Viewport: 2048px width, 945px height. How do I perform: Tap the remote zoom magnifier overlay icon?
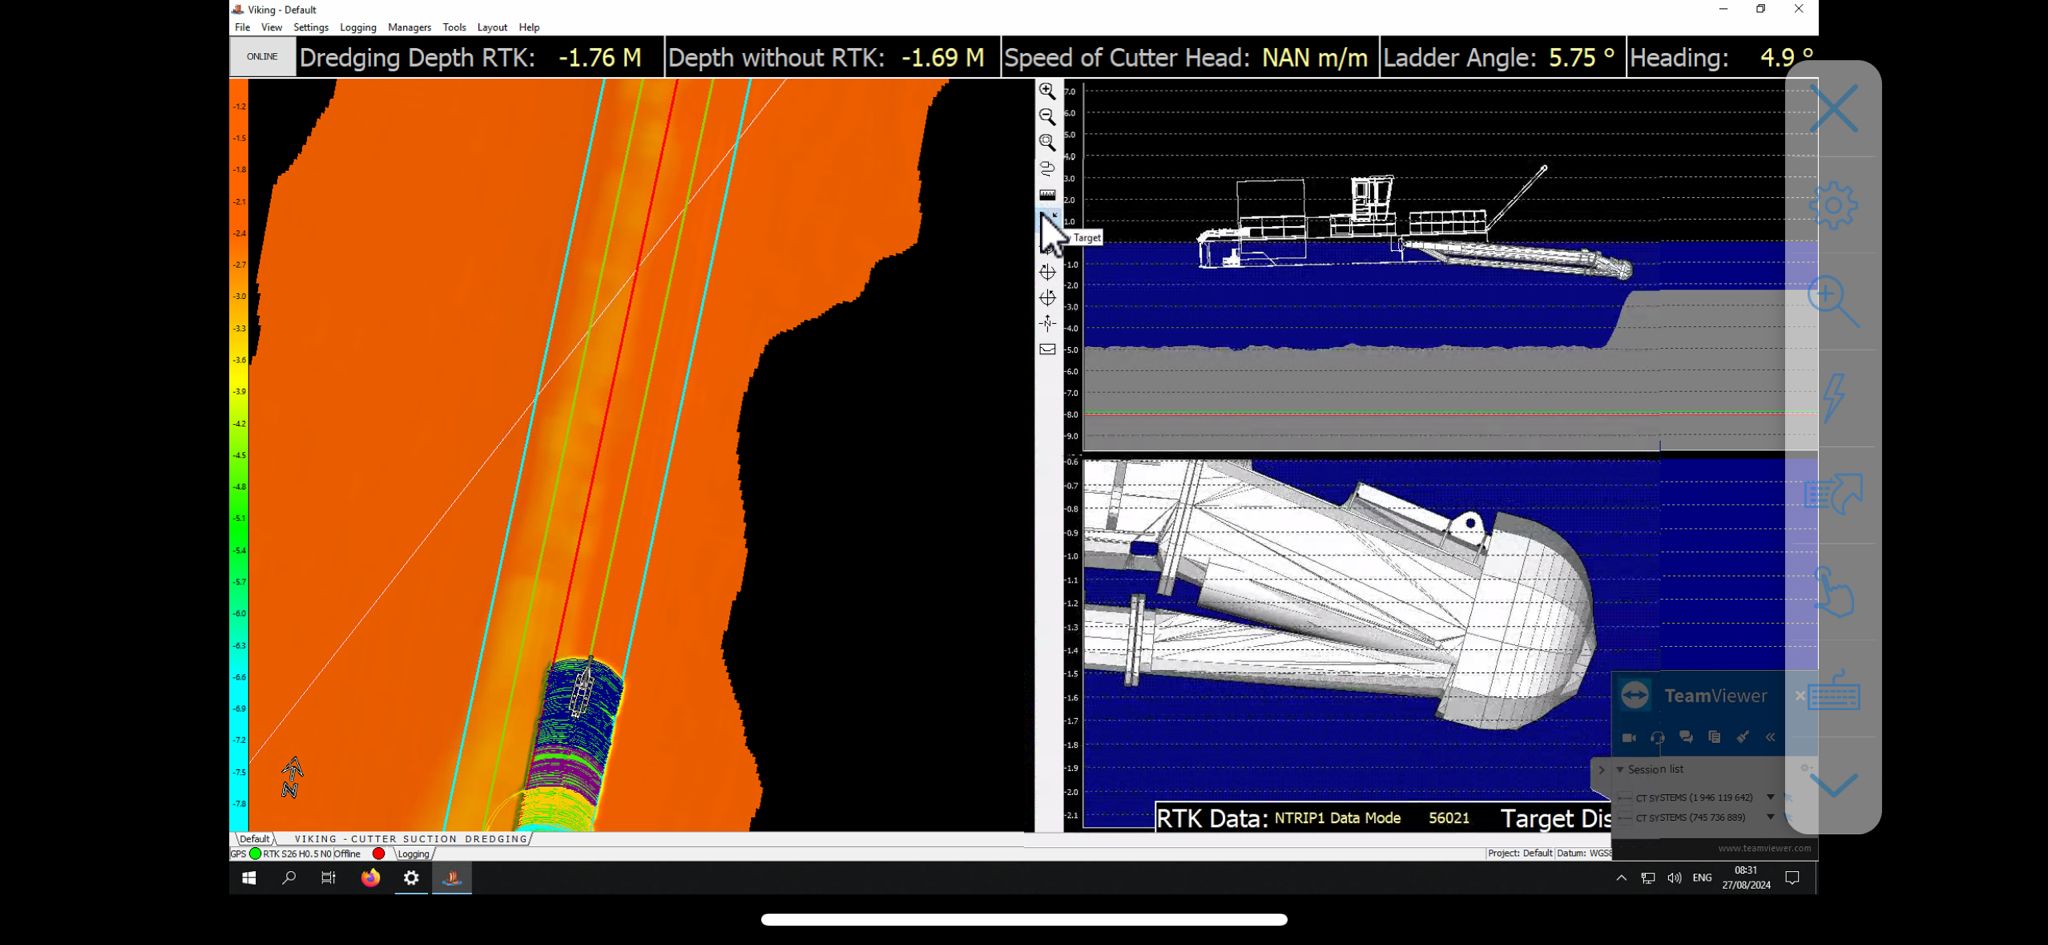point(1833,303)
